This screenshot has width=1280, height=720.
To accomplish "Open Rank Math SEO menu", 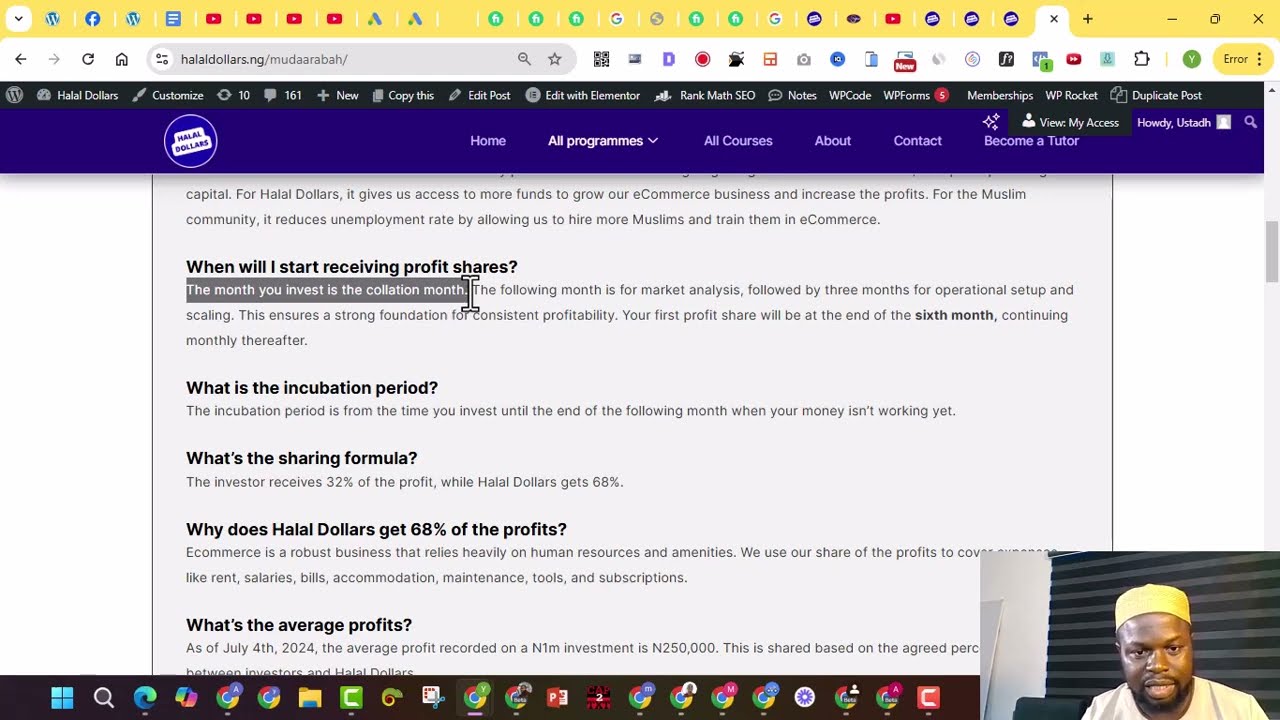I will pos(705,95).
